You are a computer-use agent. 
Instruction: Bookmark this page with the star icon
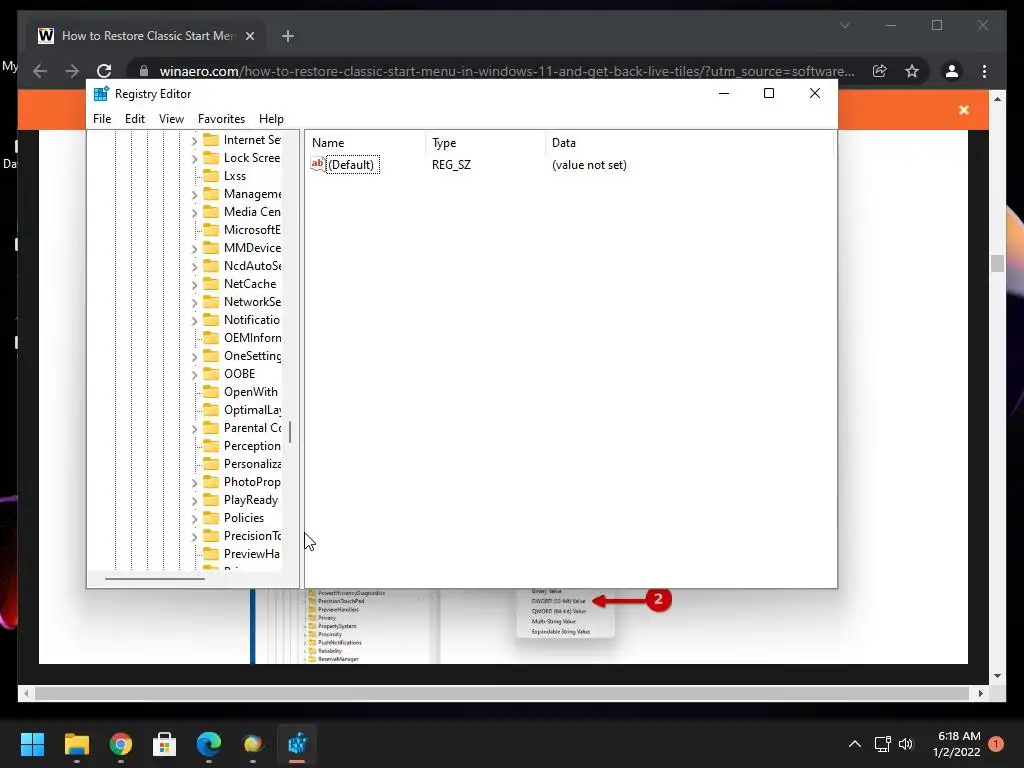(x=912, y=71)
